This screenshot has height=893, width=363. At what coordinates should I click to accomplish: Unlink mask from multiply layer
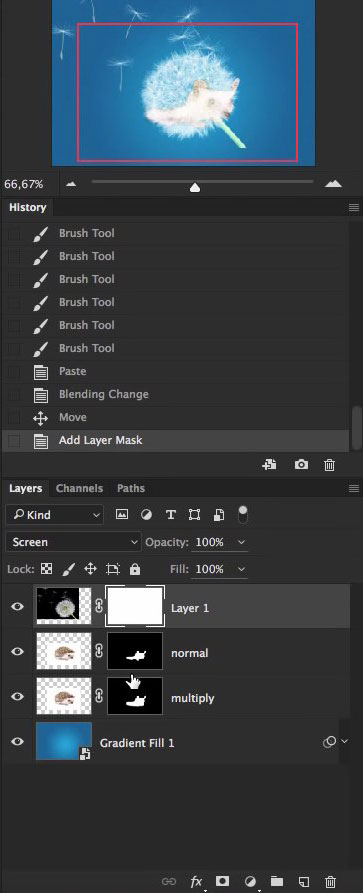coord(99,697)
